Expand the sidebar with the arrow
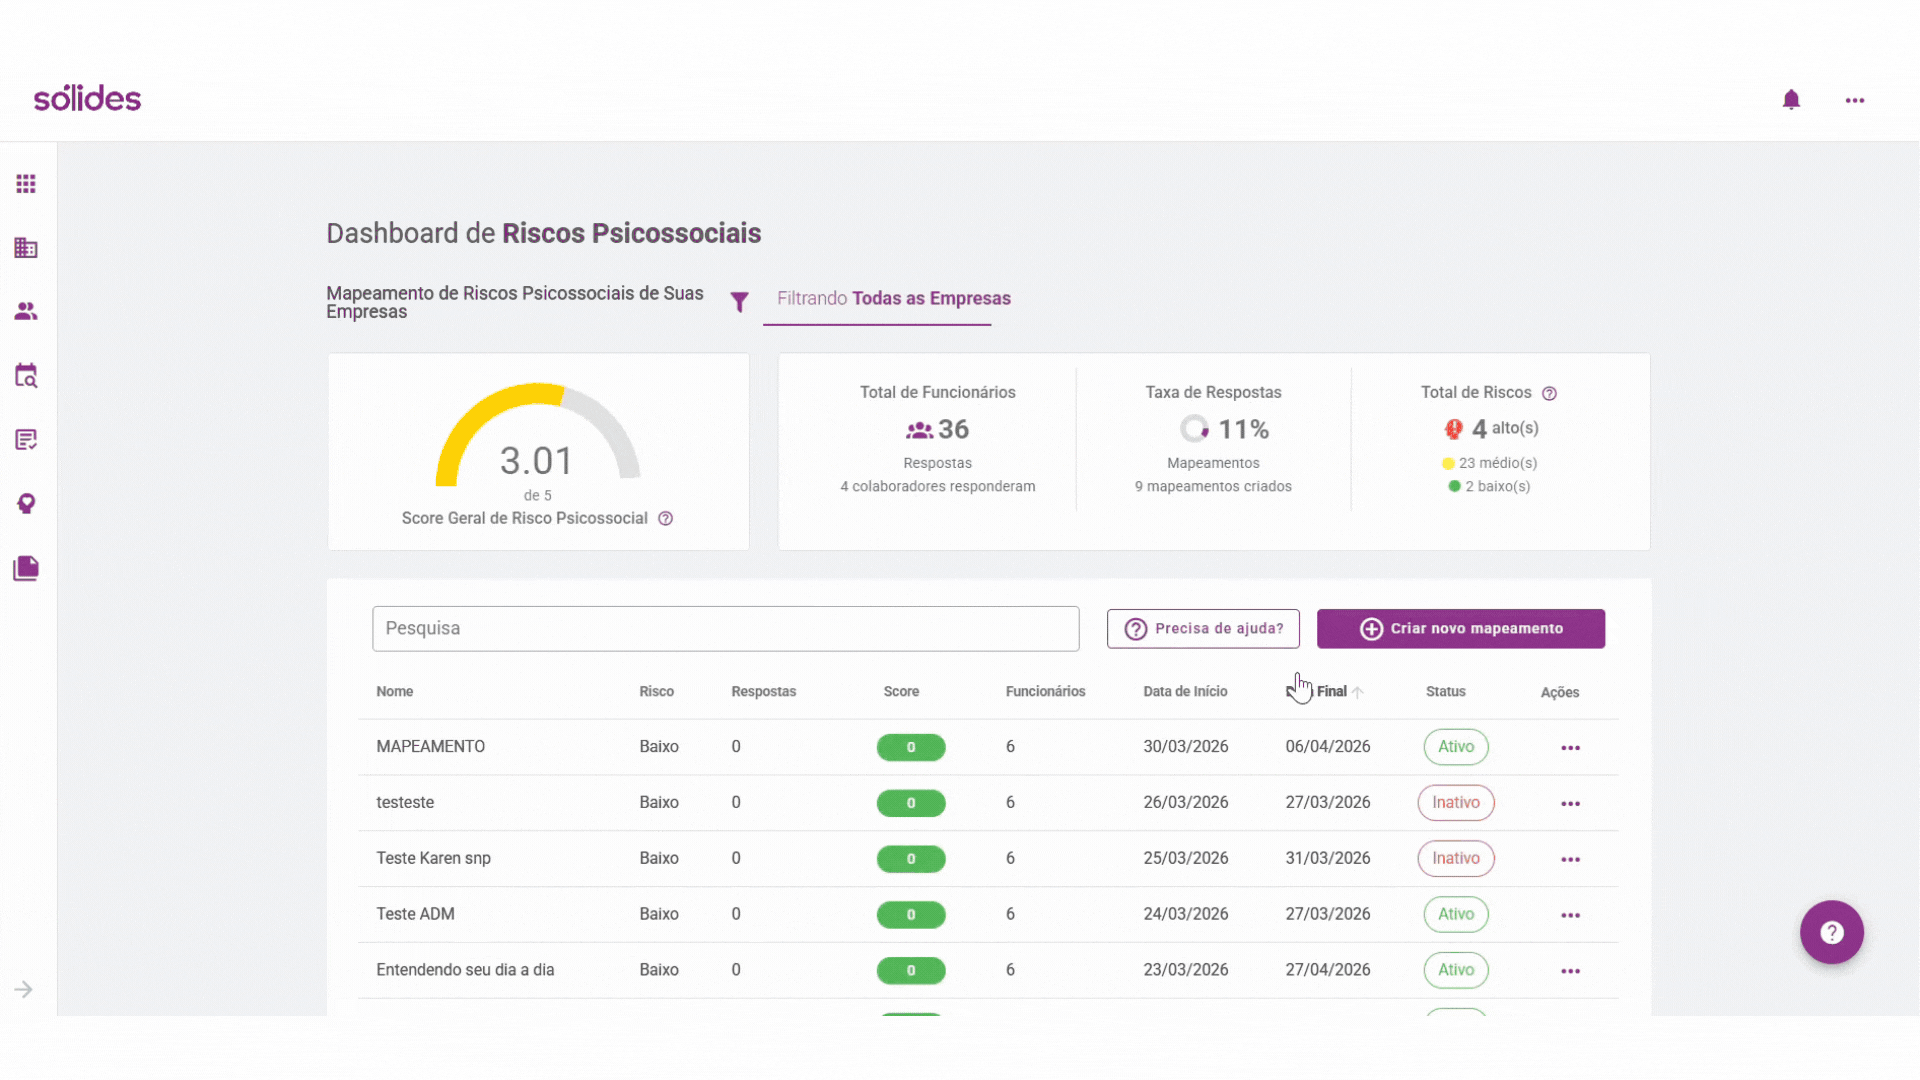The image size is (1920, 1080). click(24, 990)
